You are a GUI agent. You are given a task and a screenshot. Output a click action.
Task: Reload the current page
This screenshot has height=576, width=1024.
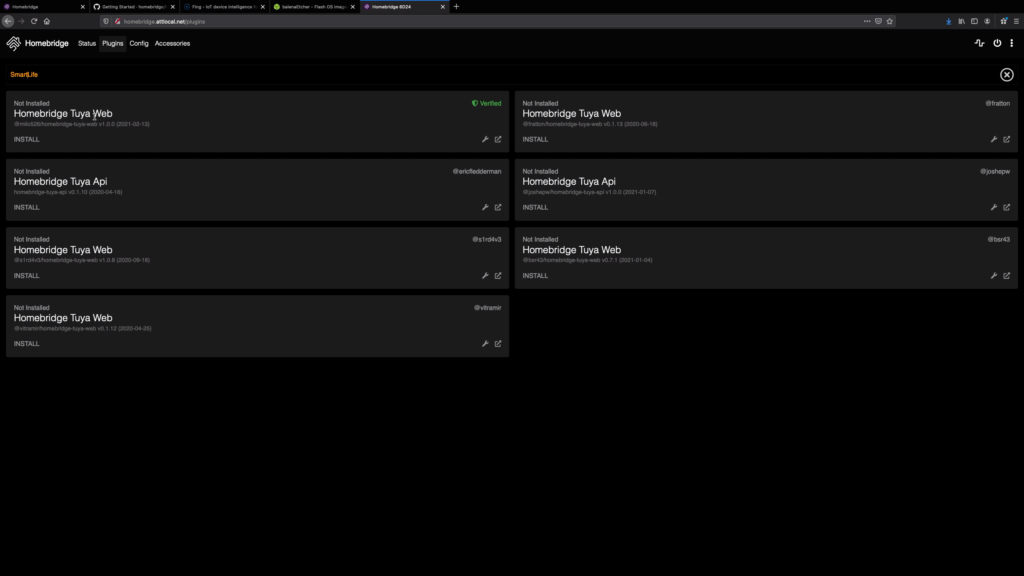34,22
